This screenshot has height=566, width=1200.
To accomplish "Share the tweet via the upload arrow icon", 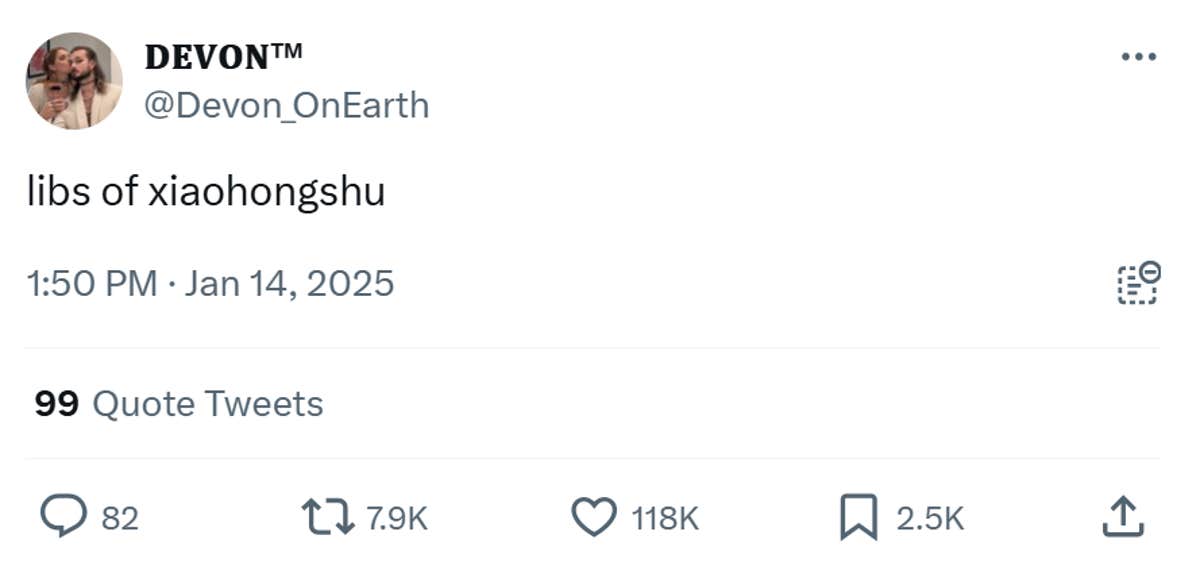I will coord(1121,516).
